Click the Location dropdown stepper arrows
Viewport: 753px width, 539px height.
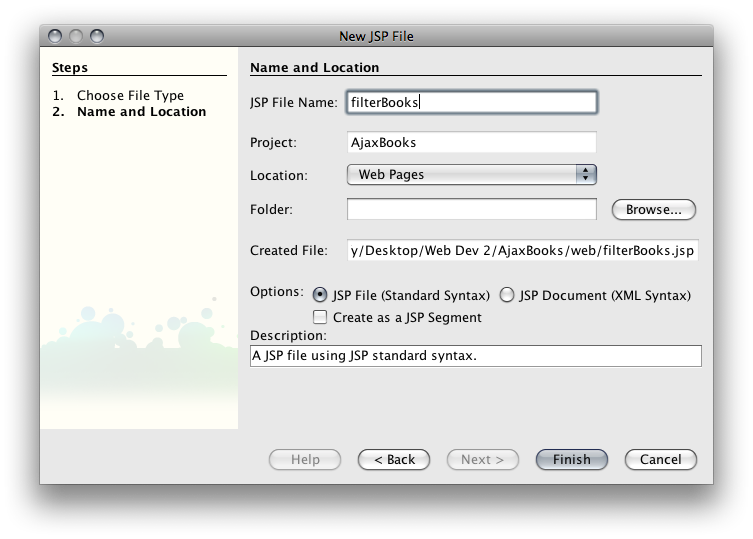tap(586, 174)
